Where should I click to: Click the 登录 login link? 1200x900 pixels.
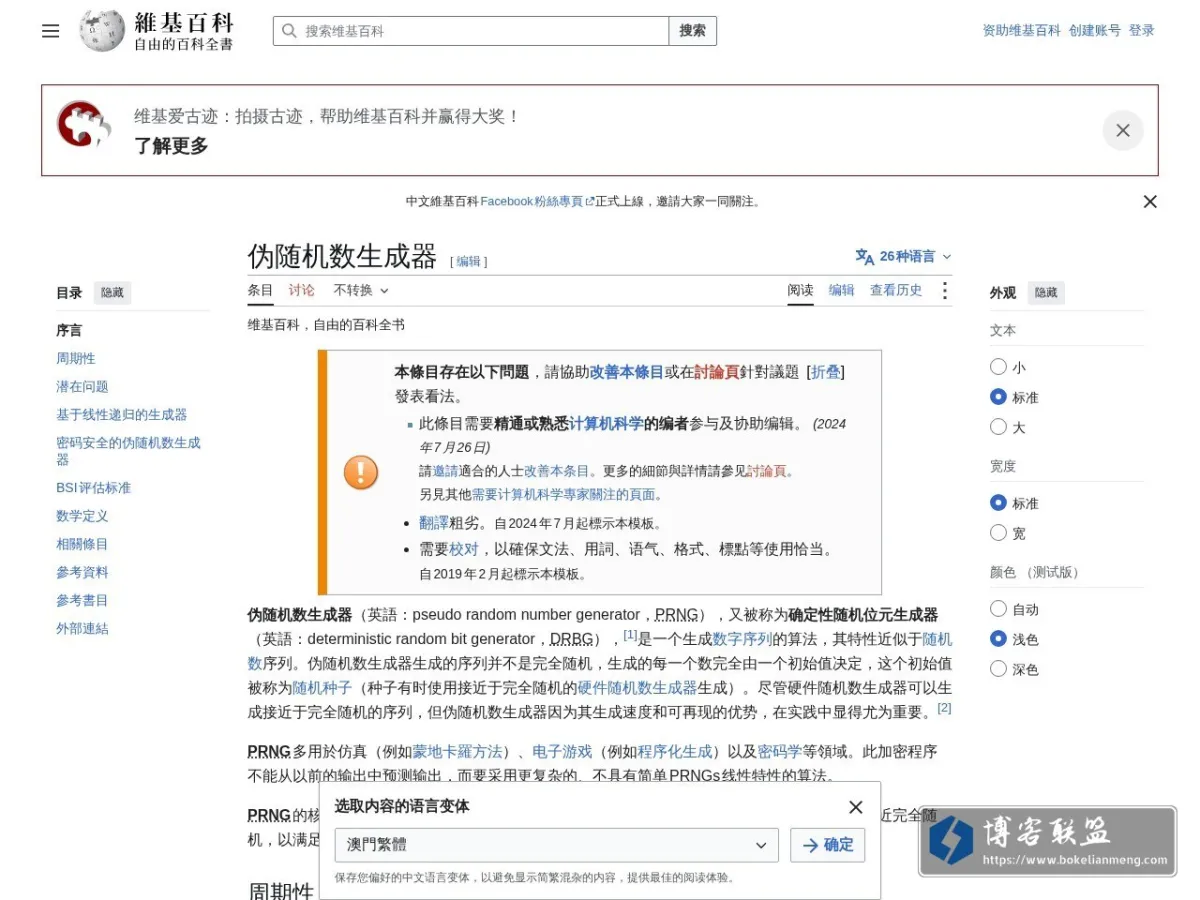(1141, 31)
